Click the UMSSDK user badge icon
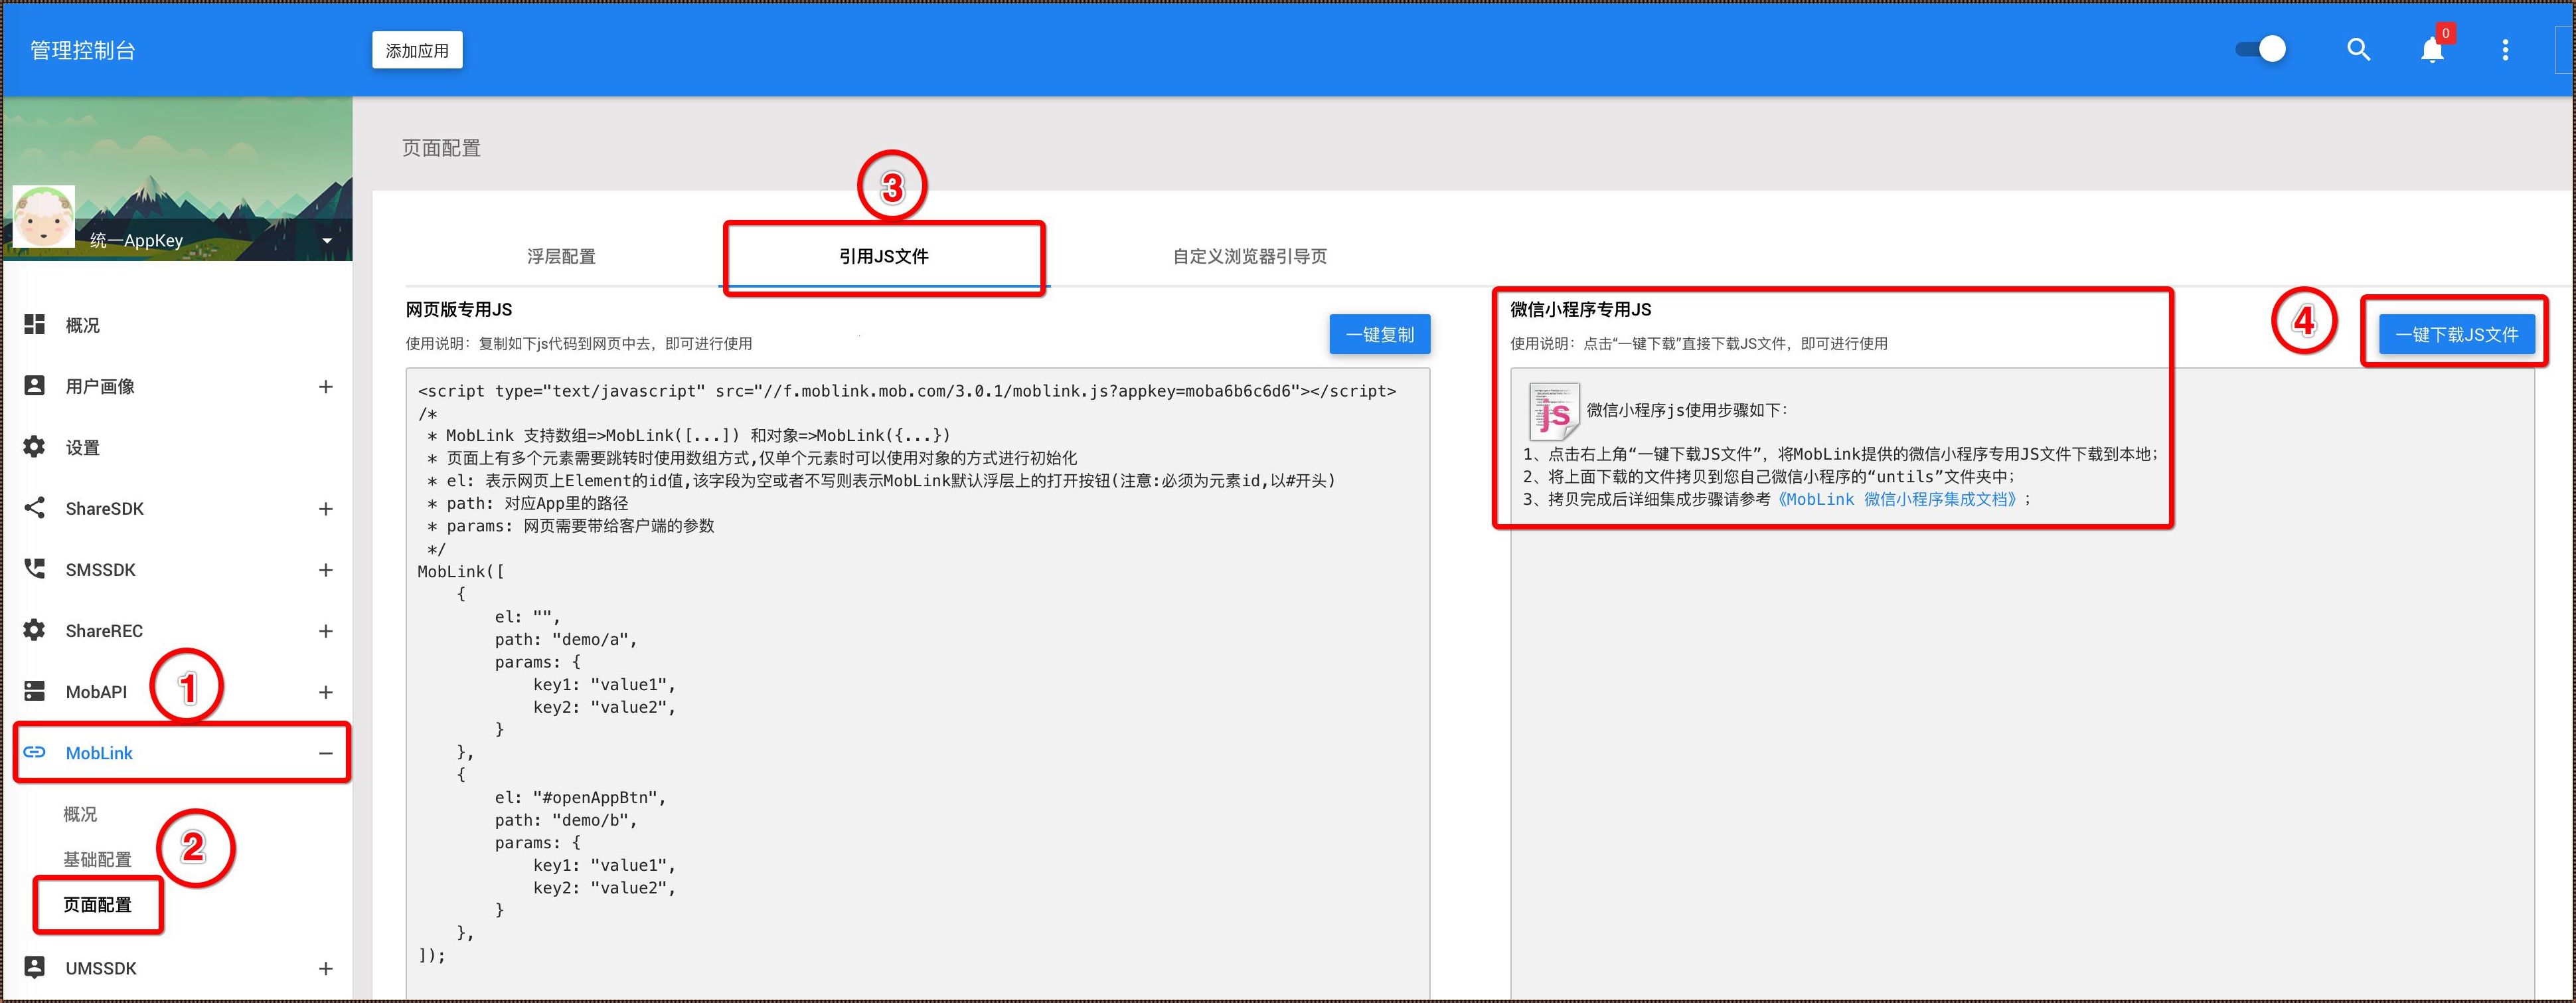Viewport: 2576px width, 1003px height. click(x=35, y=967)
